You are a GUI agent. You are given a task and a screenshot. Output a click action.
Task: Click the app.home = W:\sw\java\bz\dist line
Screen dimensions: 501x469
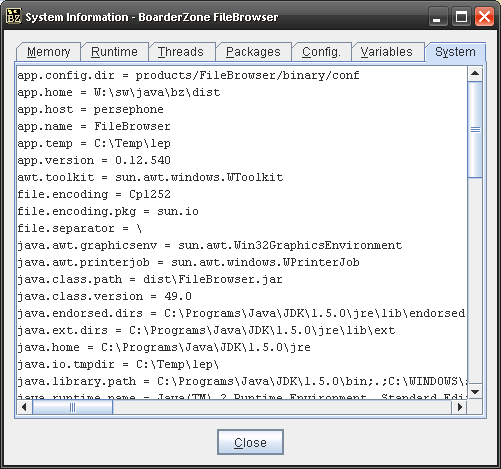[119, 92]
